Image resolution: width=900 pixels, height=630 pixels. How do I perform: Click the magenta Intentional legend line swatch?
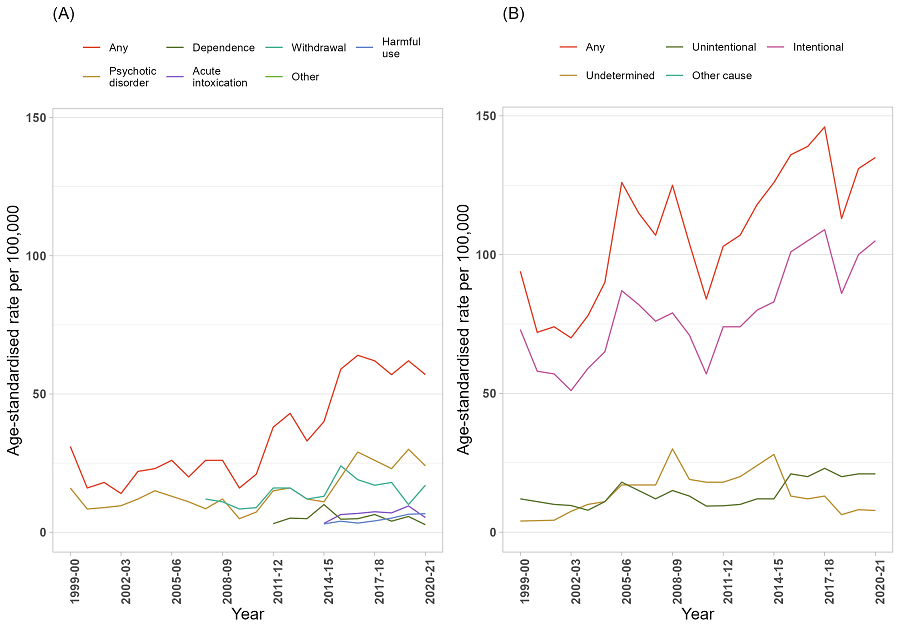point(775,47)
